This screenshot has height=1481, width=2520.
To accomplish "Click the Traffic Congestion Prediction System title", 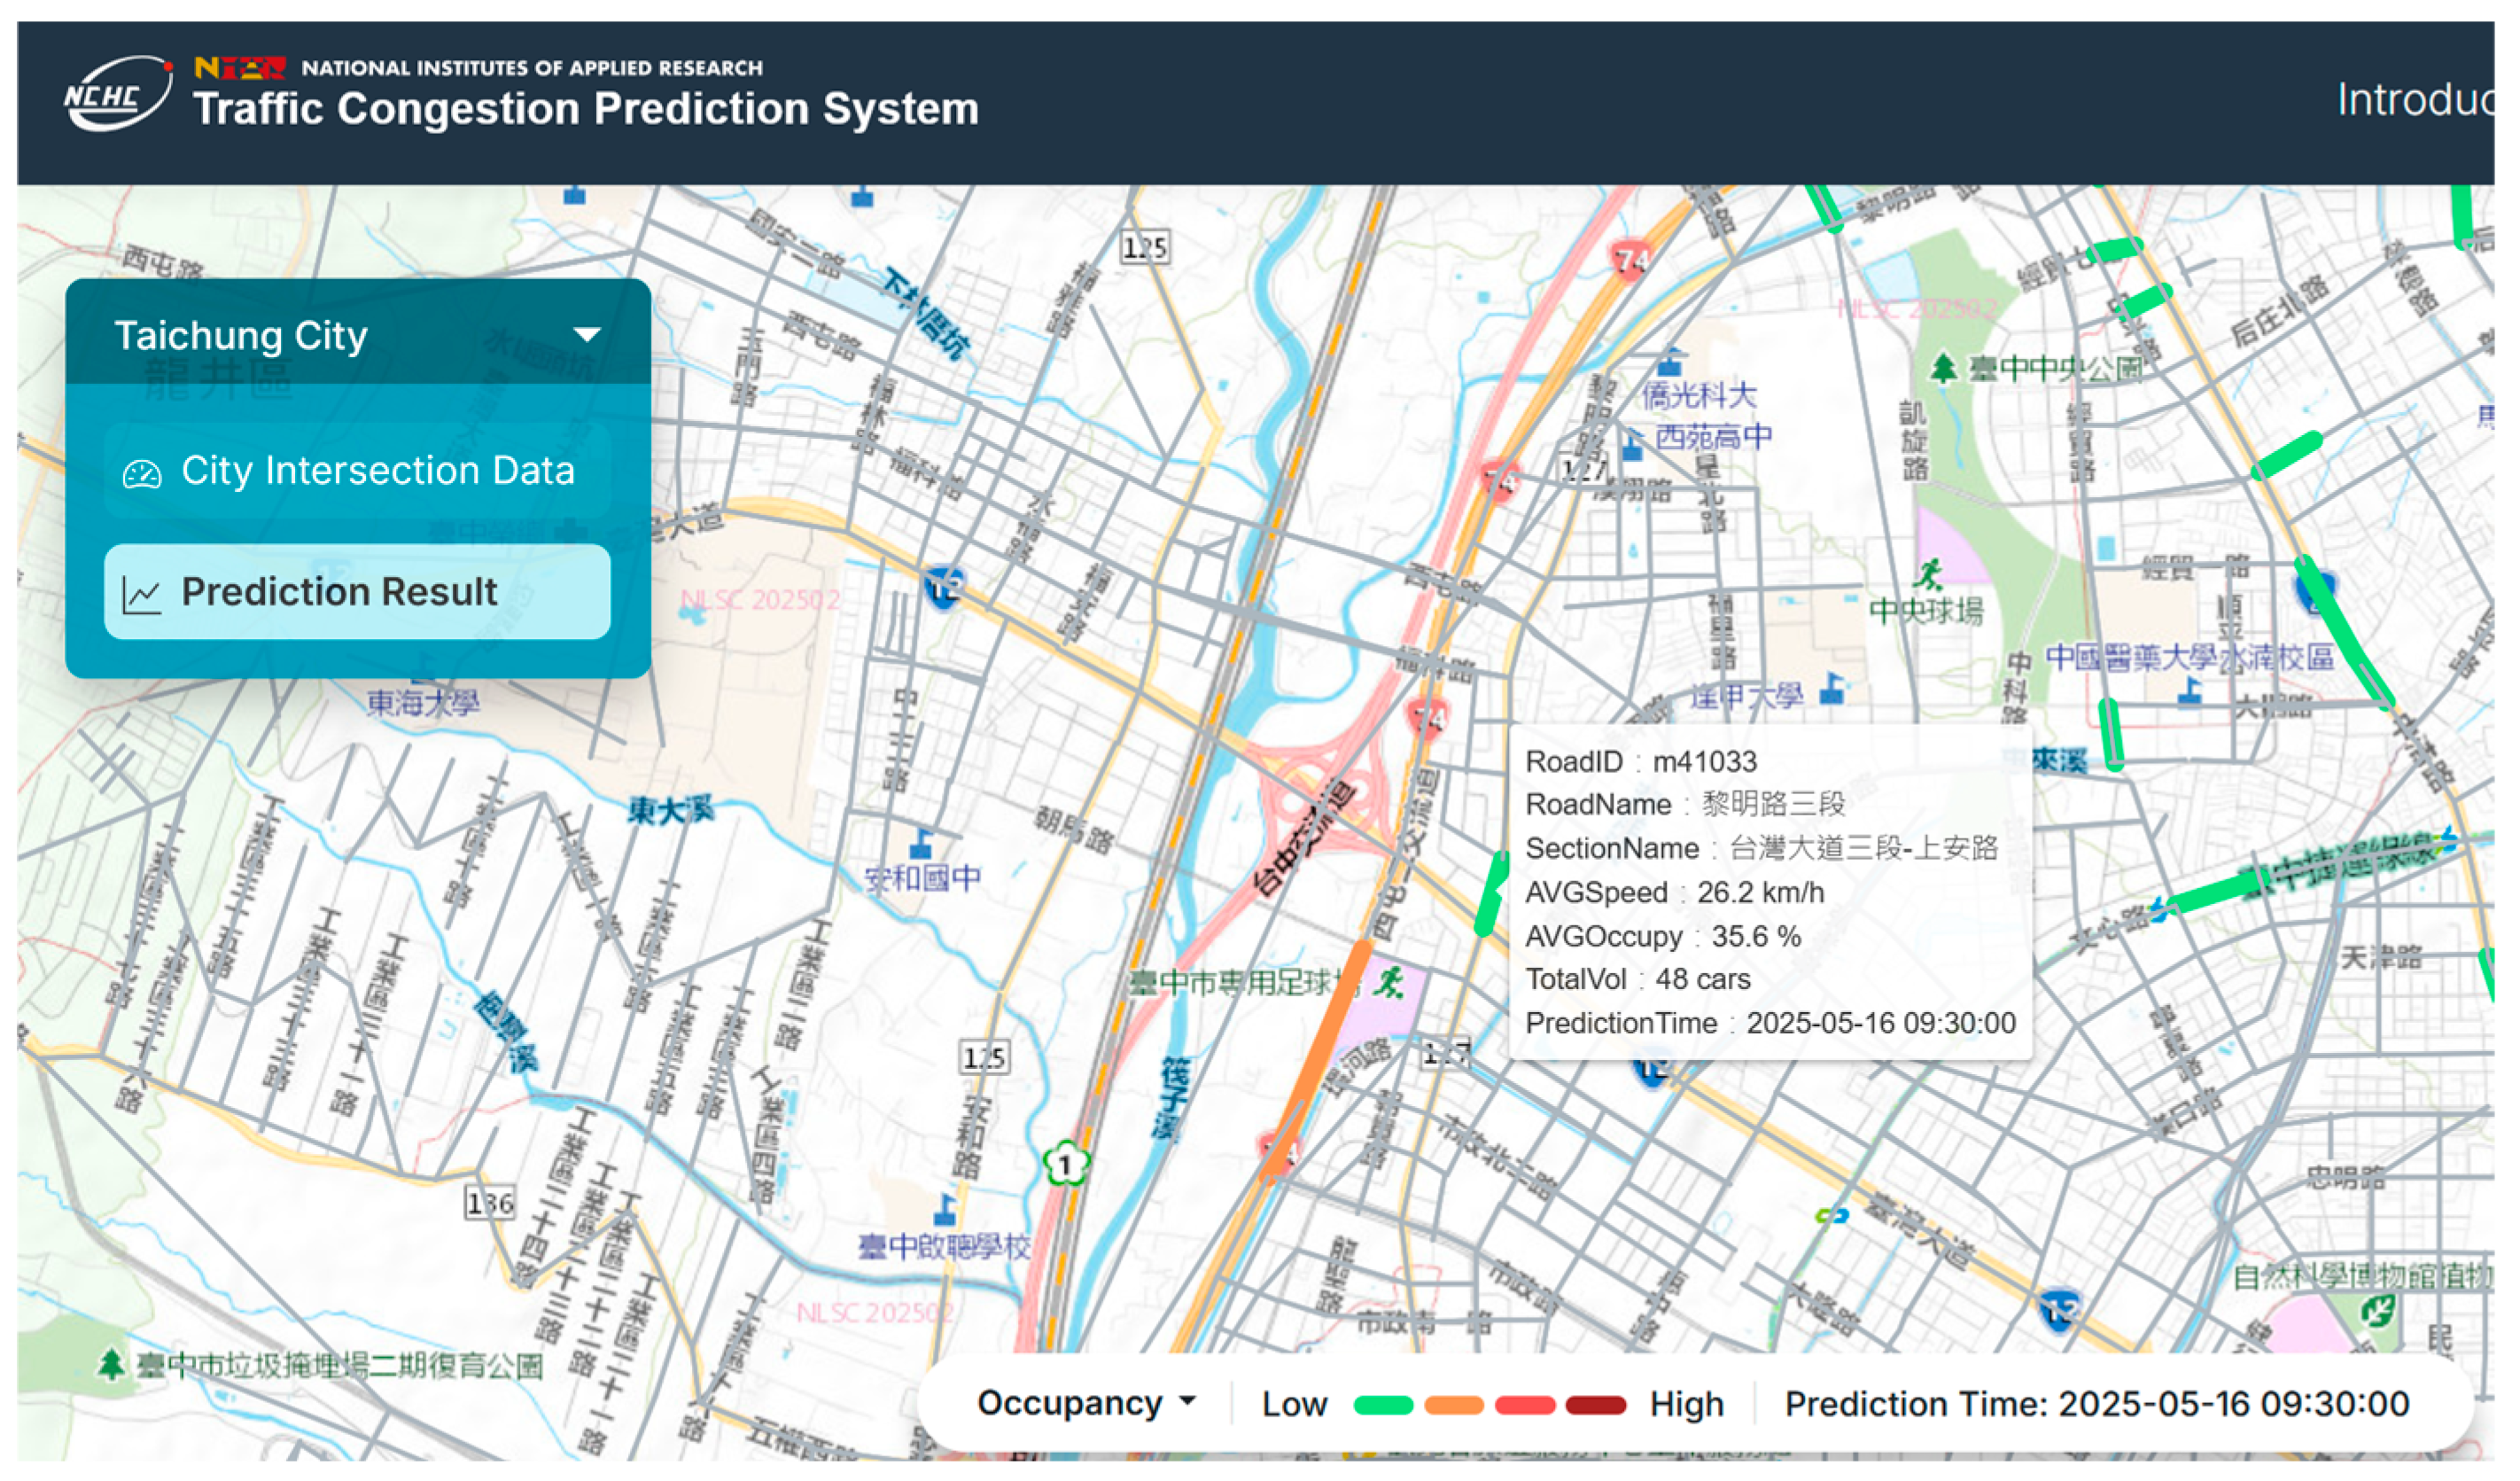I will pos(586,108).
